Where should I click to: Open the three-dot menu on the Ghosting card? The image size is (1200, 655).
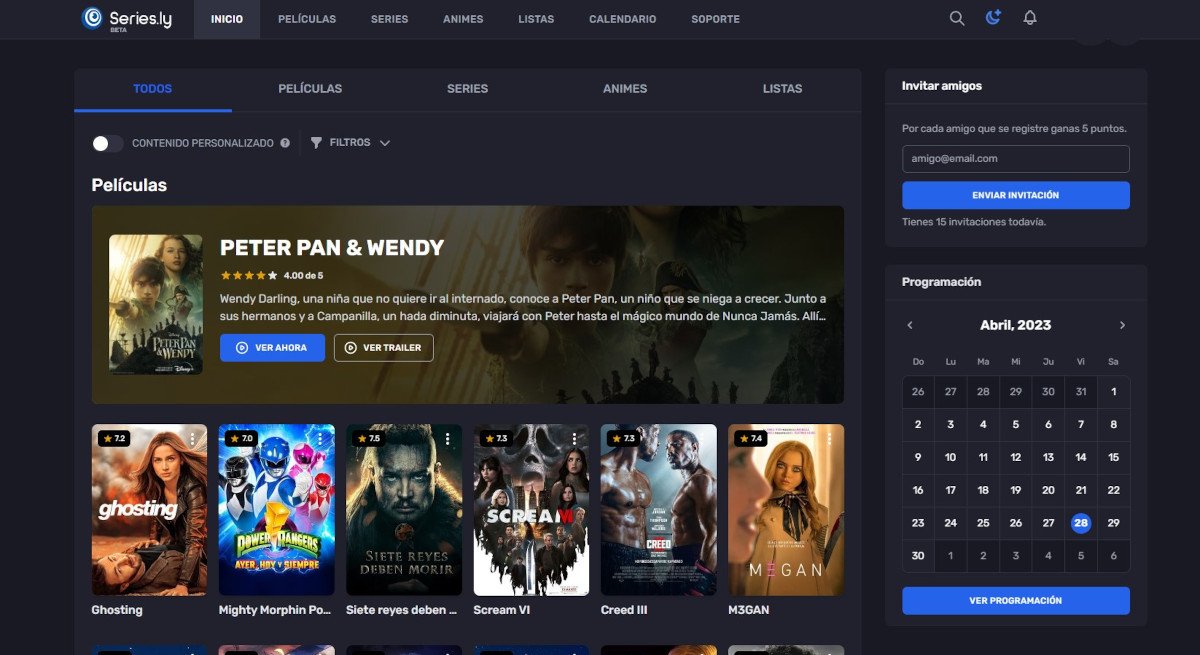tap(192, 437)
